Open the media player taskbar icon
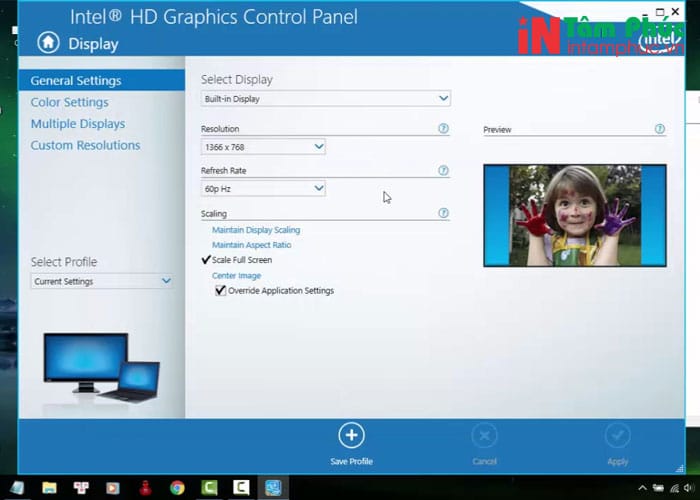This screenshot has height=500, width=700. (113, 488)
